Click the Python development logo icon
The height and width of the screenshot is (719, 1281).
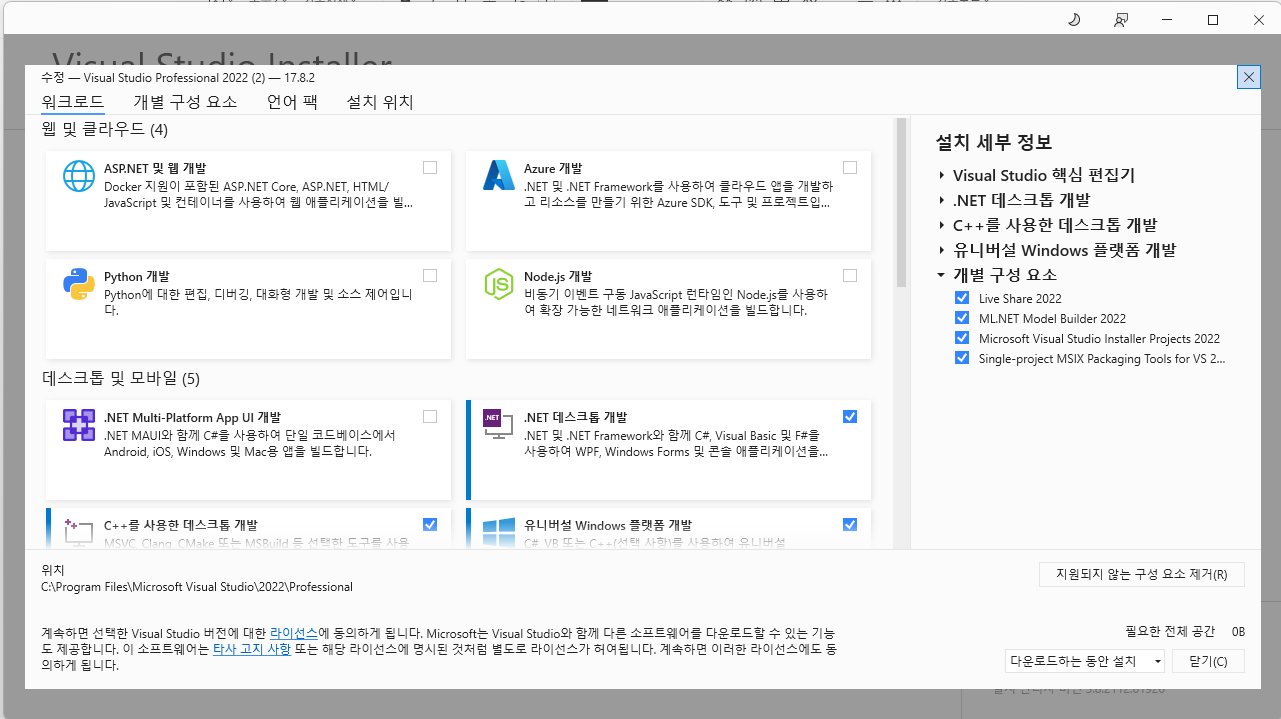[x=79, y=284]
